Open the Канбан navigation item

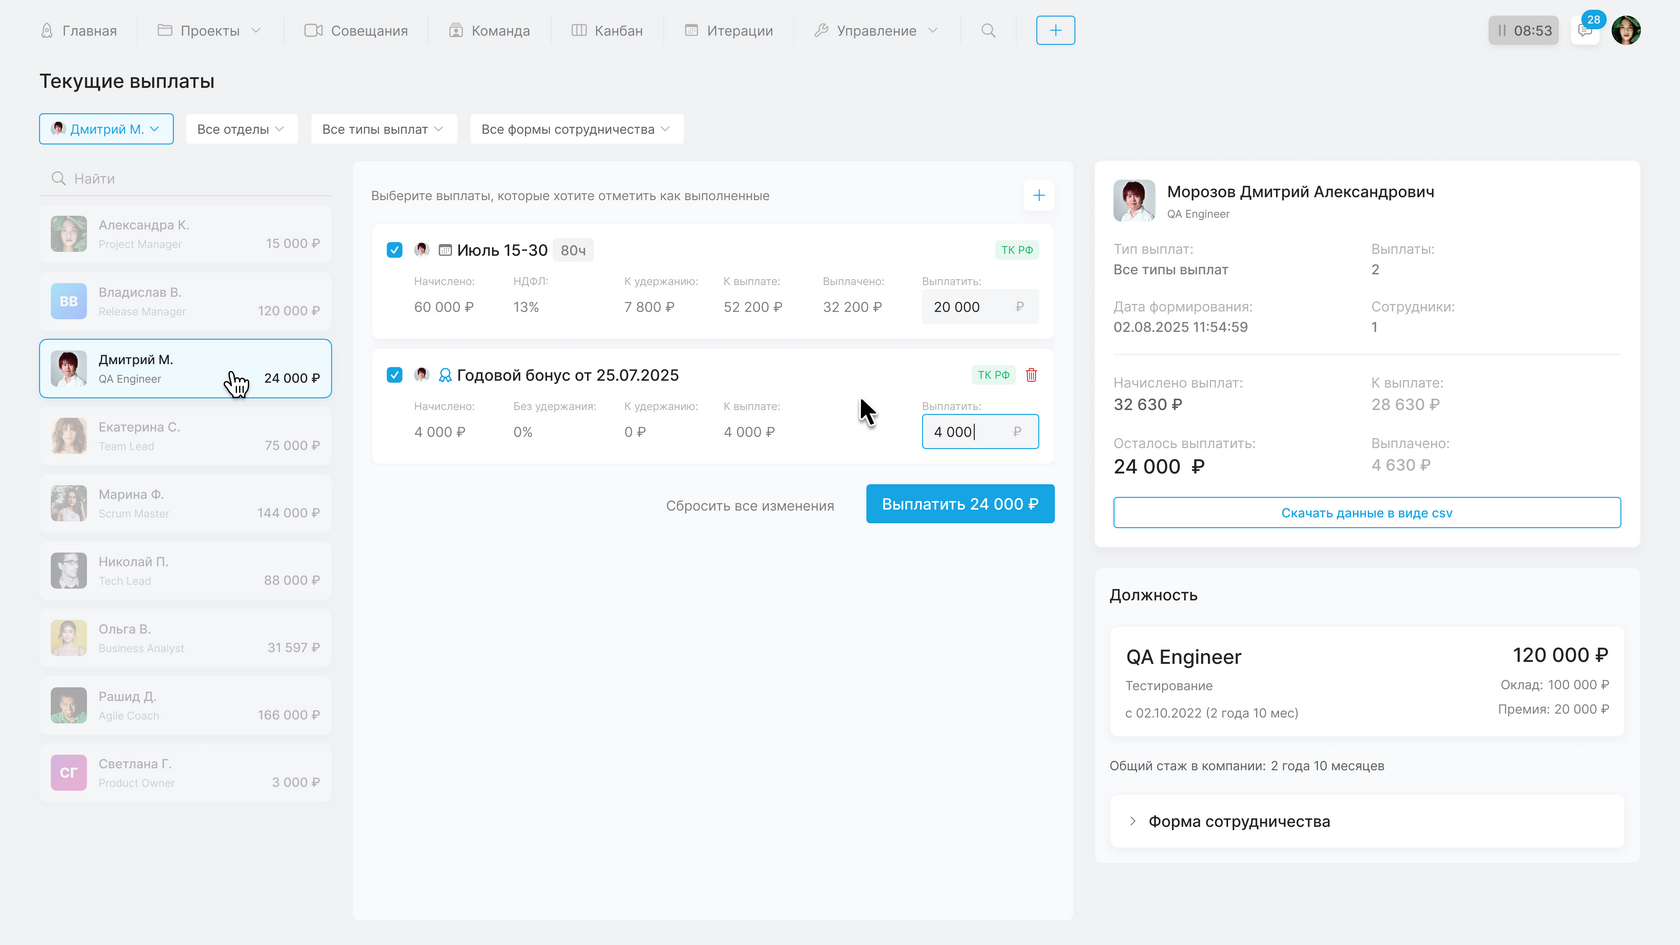[x=607, y=30]
